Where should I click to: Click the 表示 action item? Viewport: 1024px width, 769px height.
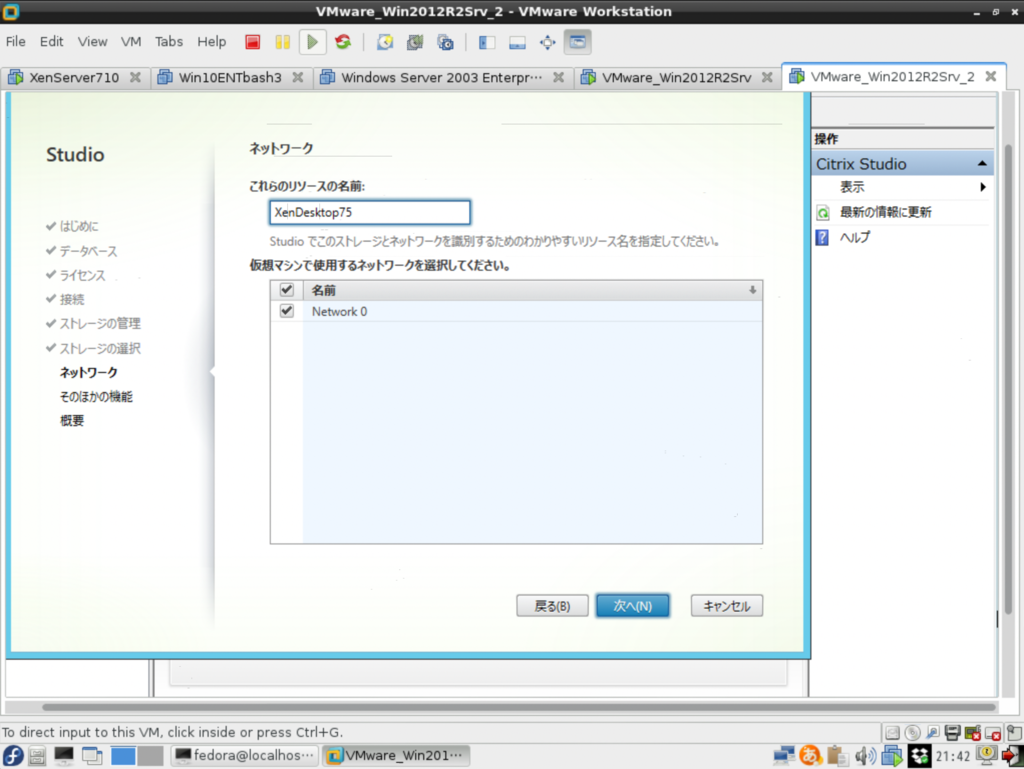852,187
